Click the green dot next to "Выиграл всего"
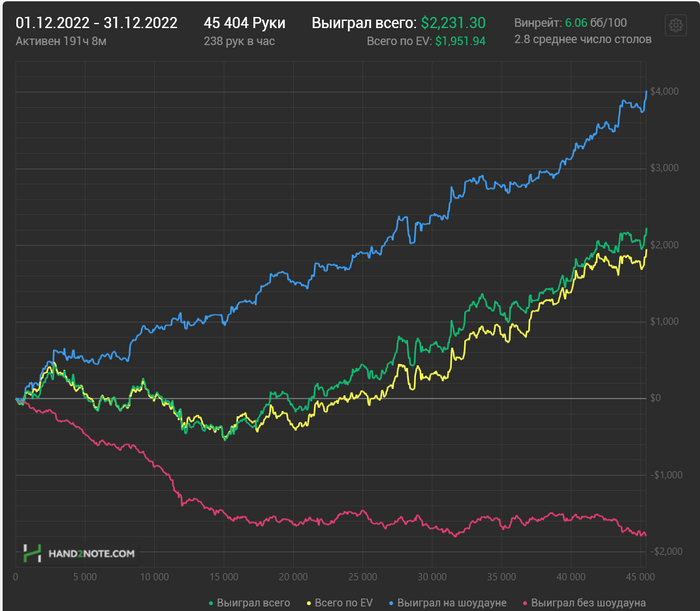This screenshot has width=700, height=611. point(211,603)
